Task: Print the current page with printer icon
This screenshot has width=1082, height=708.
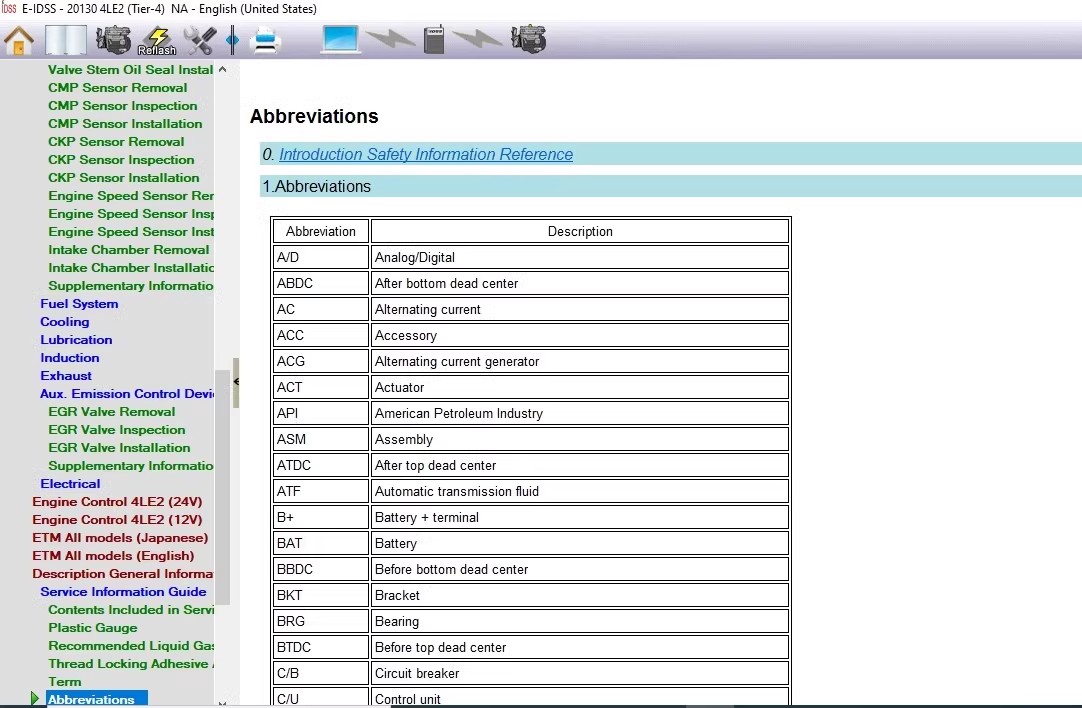Action: 265,40
